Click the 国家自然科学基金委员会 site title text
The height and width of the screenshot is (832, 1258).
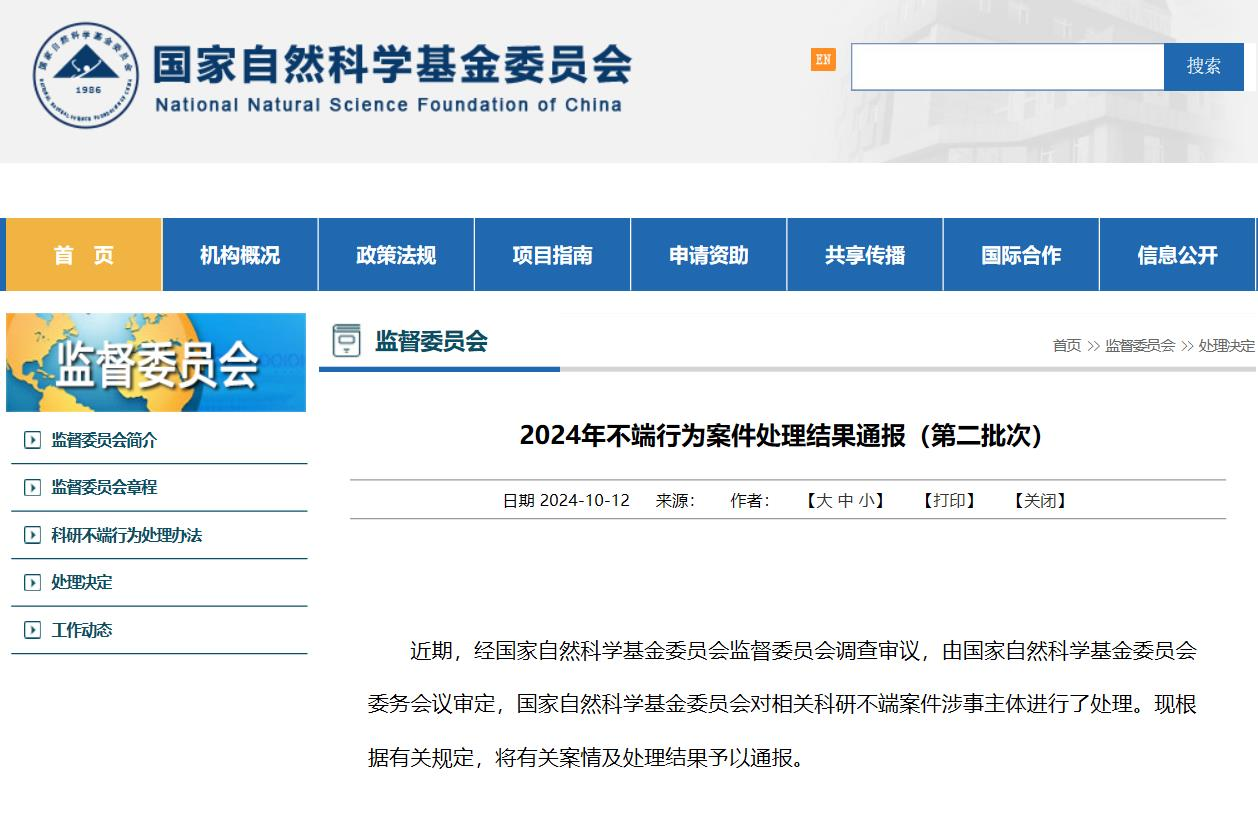click(x=392, y=64)
